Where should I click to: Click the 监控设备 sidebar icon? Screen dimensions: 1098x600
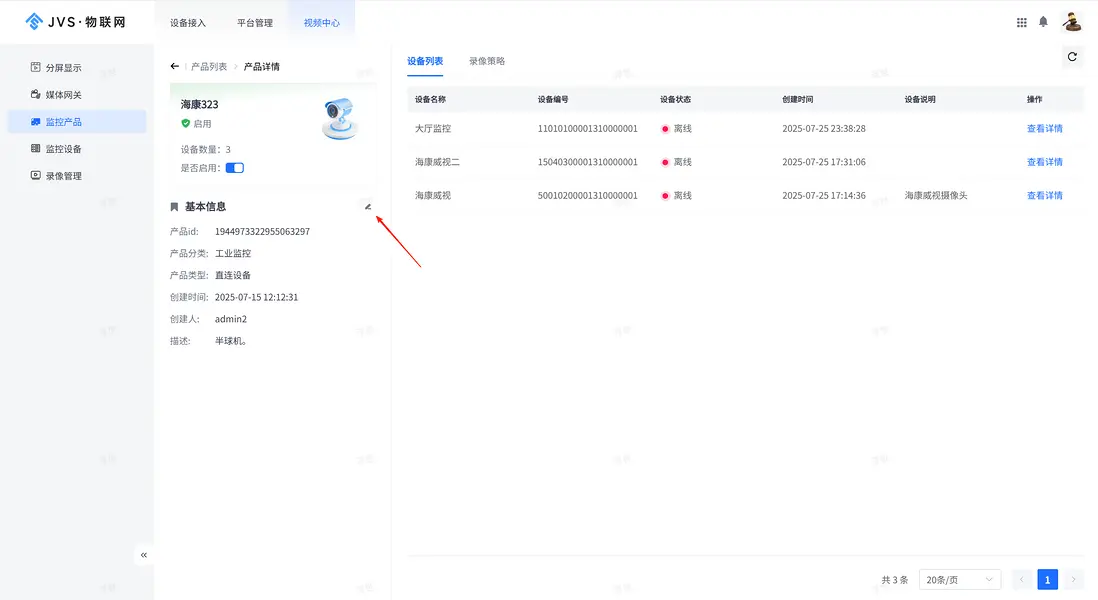click(36, 148)
